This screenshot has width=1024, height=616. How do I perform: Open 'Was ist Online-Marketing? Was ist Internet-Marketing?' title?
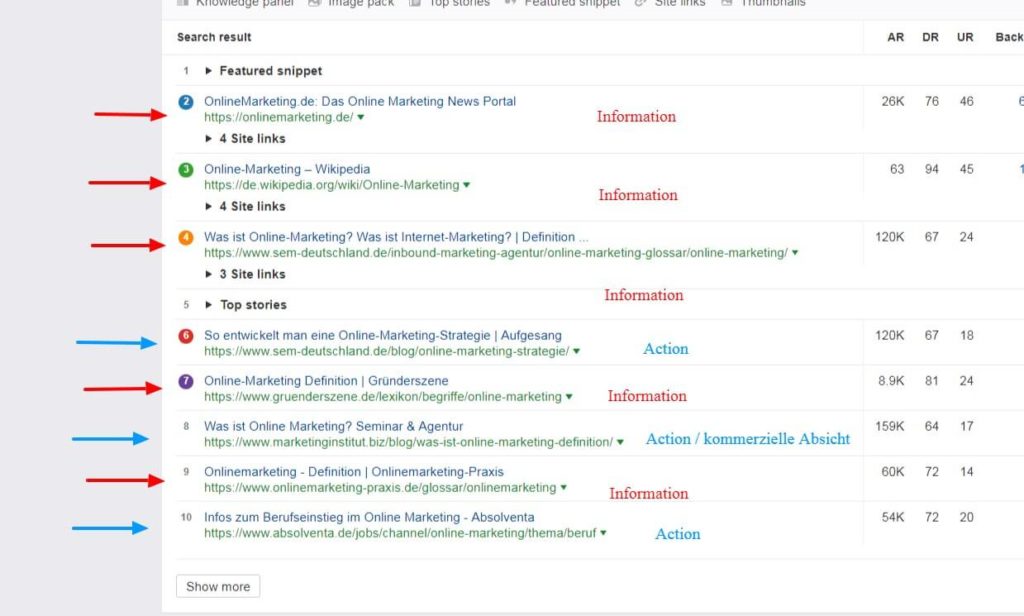click(396, 236)
